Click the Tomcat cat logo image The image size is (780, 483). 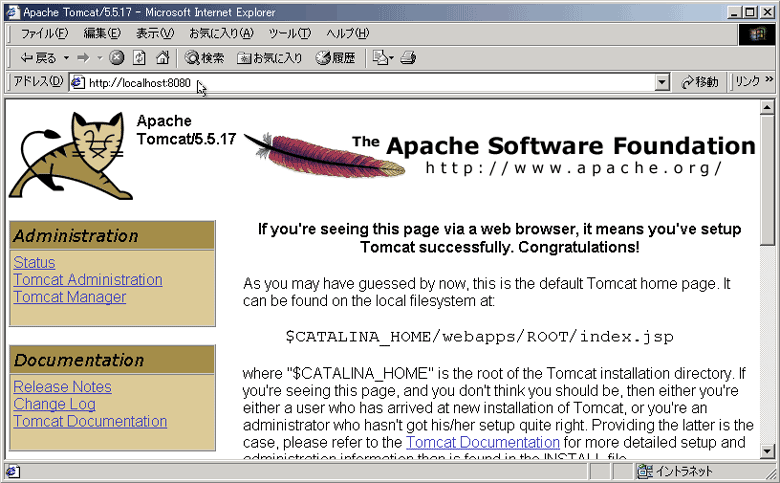coord(71,156)
